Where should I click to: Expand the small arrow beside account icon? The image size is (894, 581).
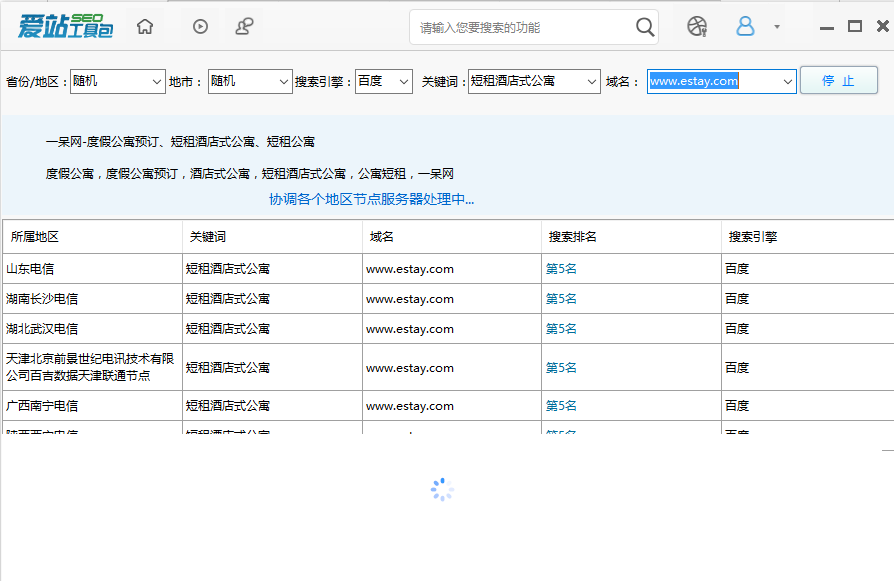[777, 27]
